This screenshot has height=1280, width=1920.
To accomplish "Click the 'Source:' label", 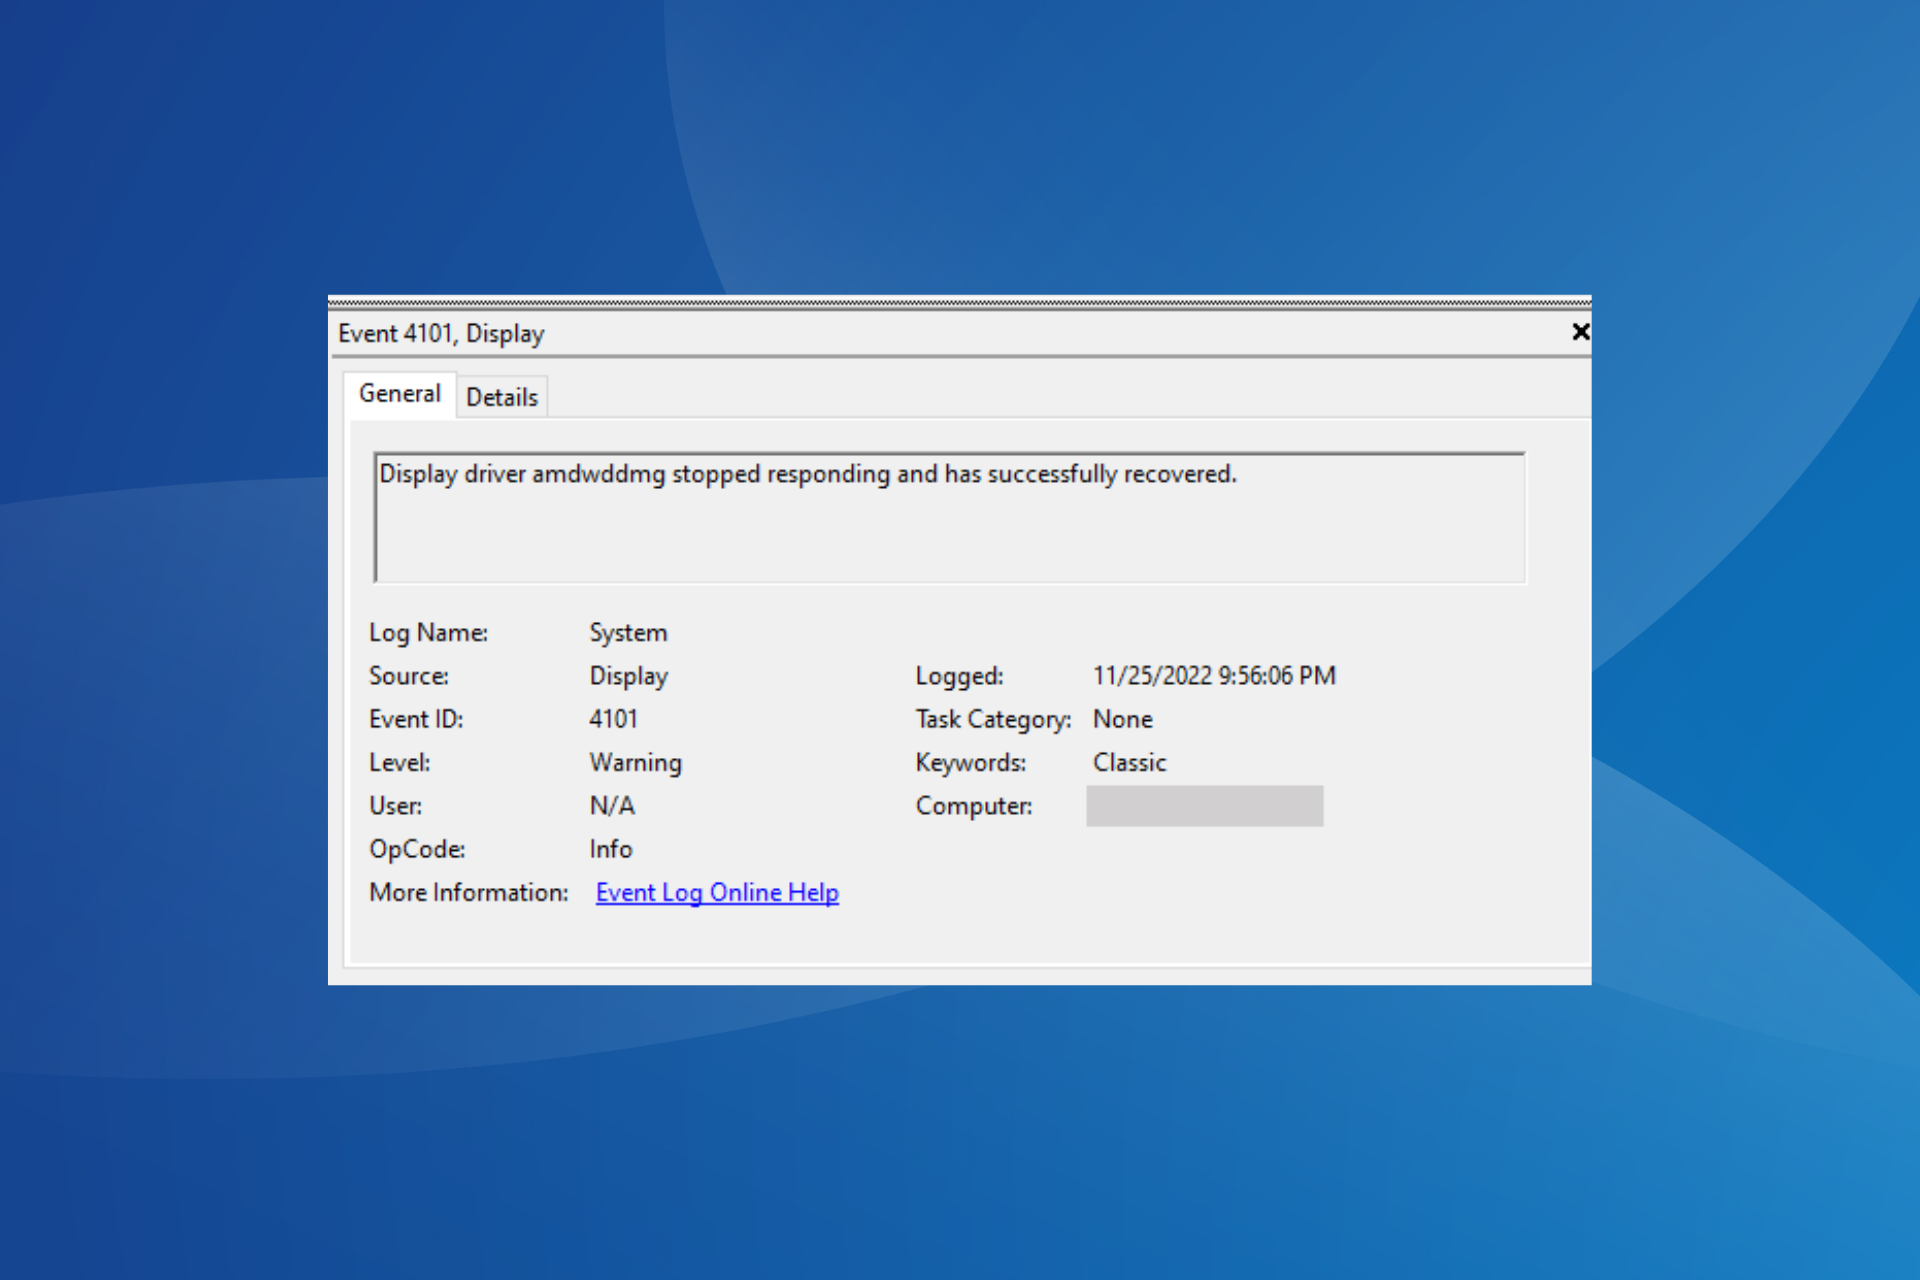I will [x=409, y=676].
